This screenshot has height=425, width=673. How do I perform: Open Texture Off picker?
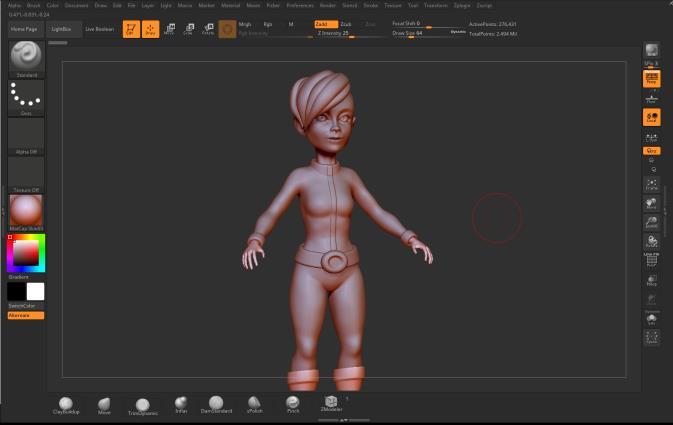[x=26, y=175]
